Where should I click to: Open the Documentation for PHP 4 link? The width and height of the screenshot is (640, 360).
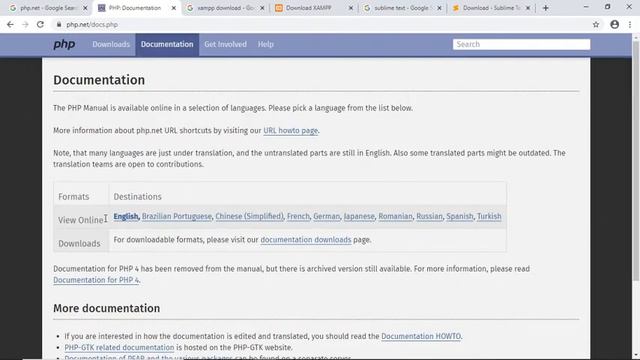pos(96,280)
